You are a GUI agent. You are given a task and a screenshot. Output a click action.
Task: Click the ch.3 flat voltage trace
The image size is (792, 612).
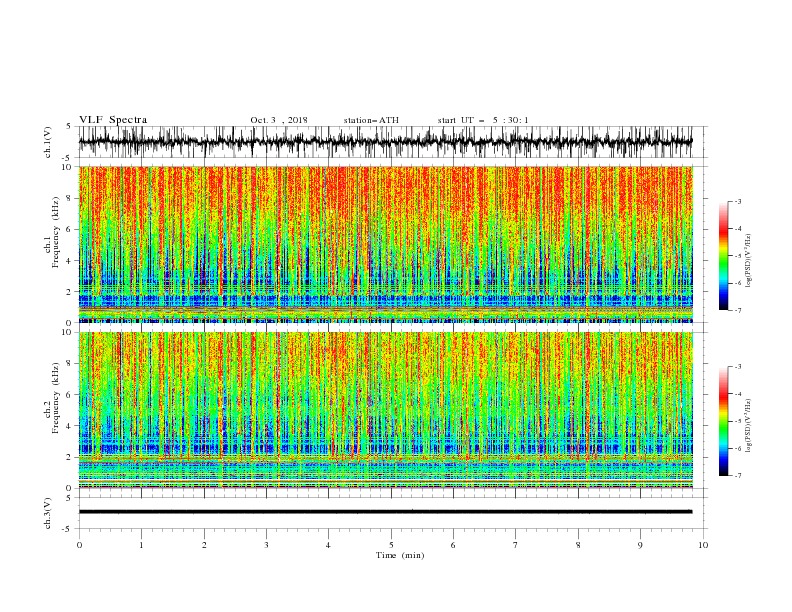click(x=385, y=512)
